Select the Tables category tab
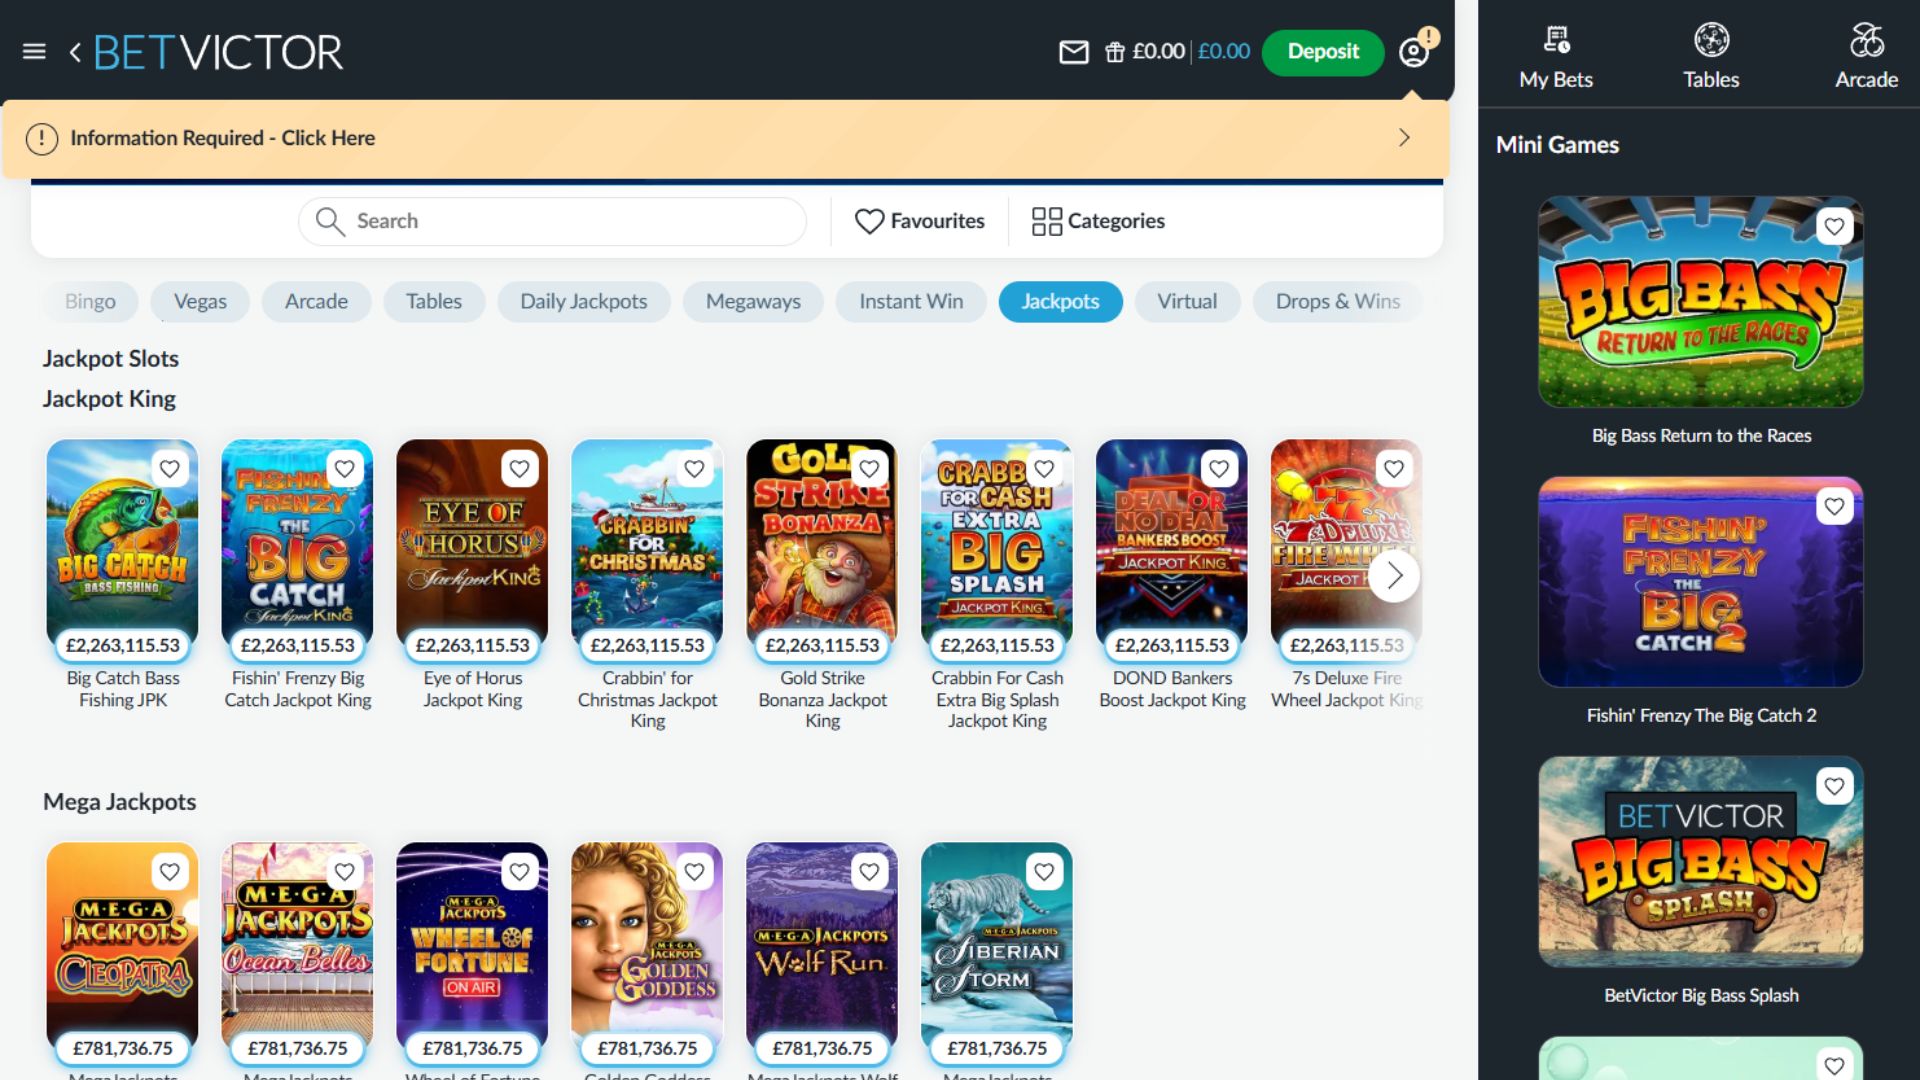 434,301
